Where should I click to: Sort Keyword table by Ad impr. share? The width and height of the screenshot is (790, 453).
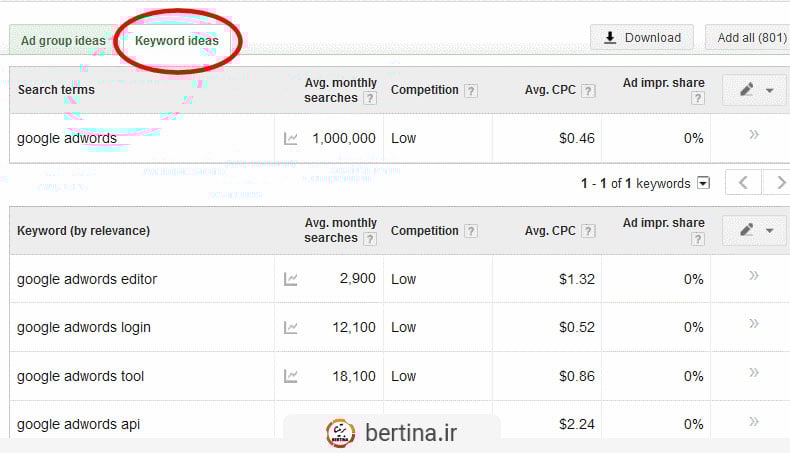pyautogui.click(x=664, y=223)
